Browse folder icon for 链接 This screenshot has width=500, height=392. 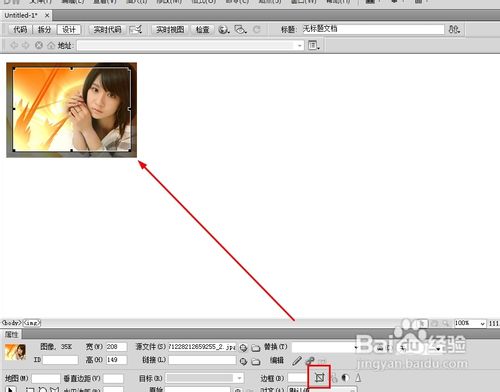[x=256, y=361]
